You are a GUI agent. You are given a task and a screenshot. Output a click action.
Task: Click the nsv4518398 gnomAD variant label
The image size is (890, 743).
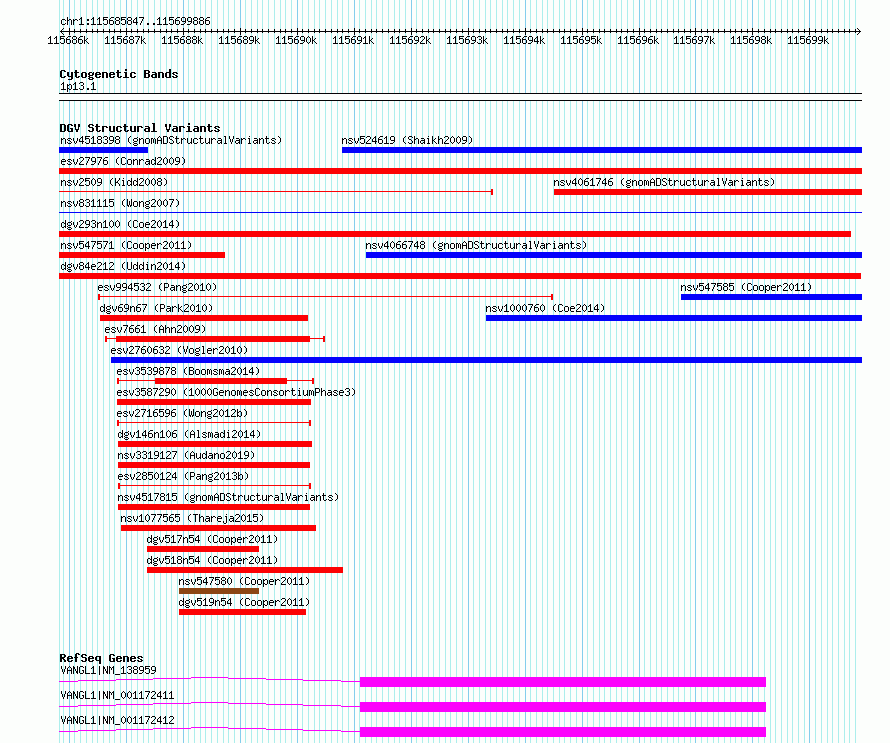(x=171, y=140)
